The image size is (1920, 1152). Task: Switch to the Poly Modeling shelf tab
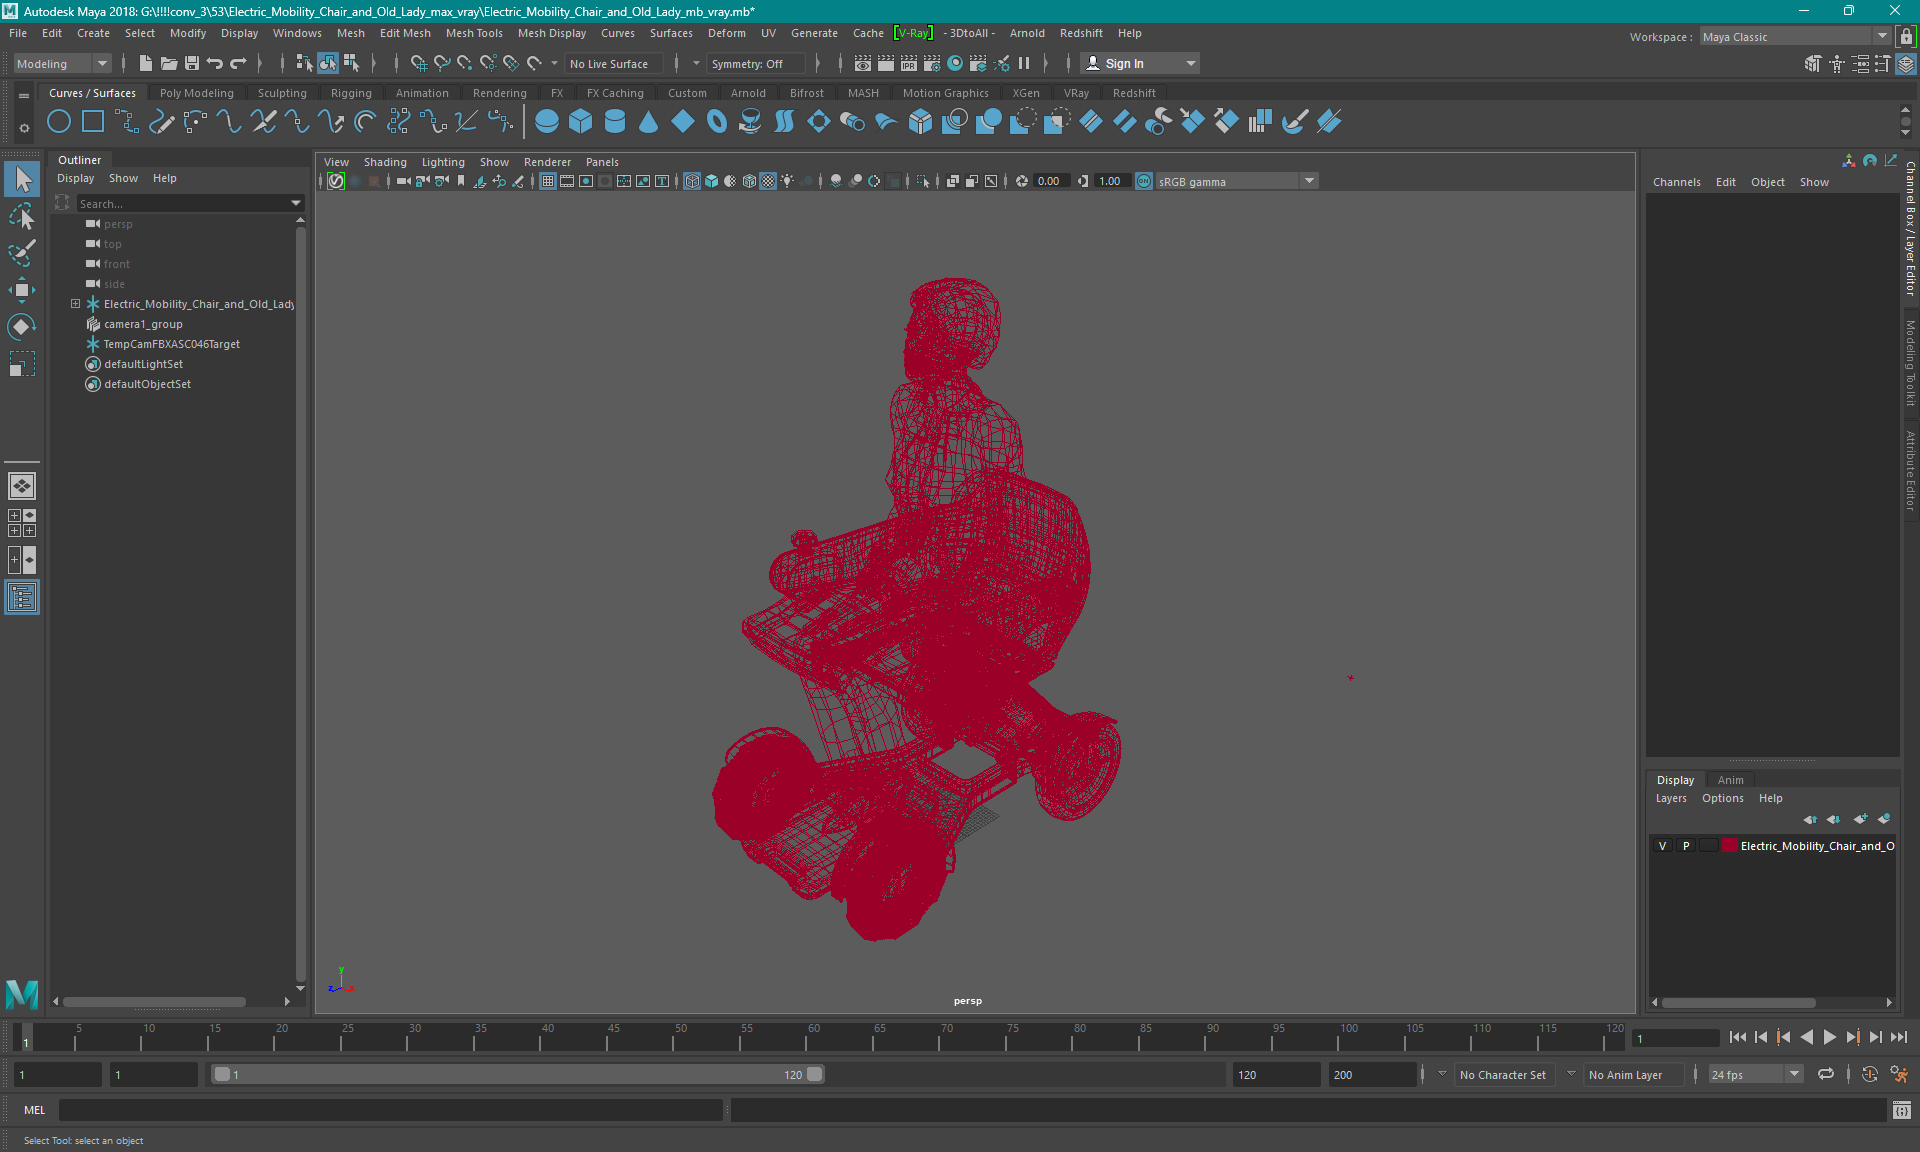click(x=197, y=93)
